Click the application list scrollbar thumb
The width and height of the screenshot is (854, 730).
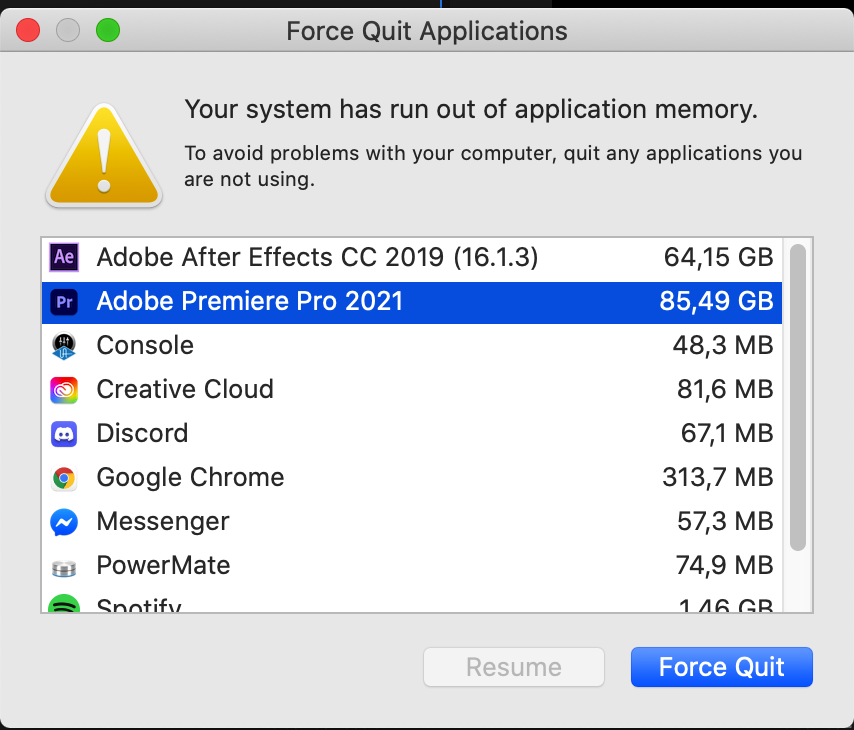[797, 397]
